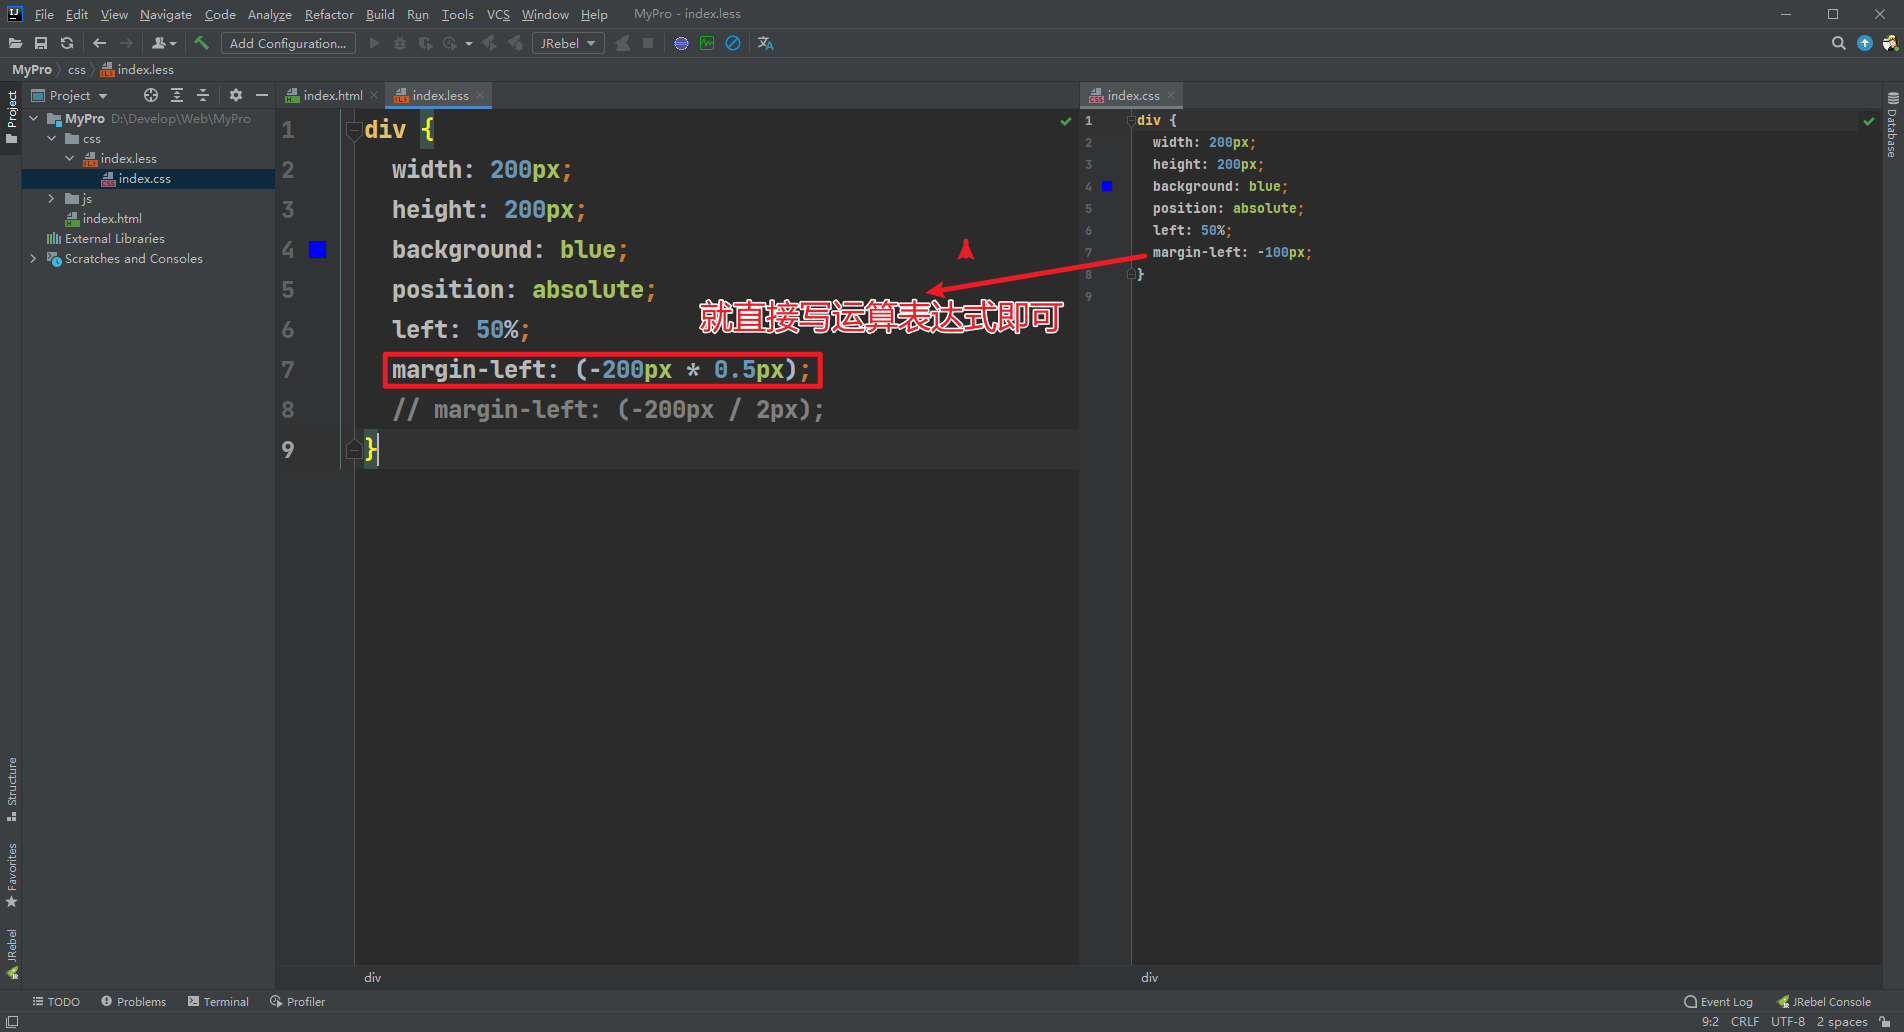Open the Navigate menu
Viewport: 1904px width, 1032px height.
[165, 14]
